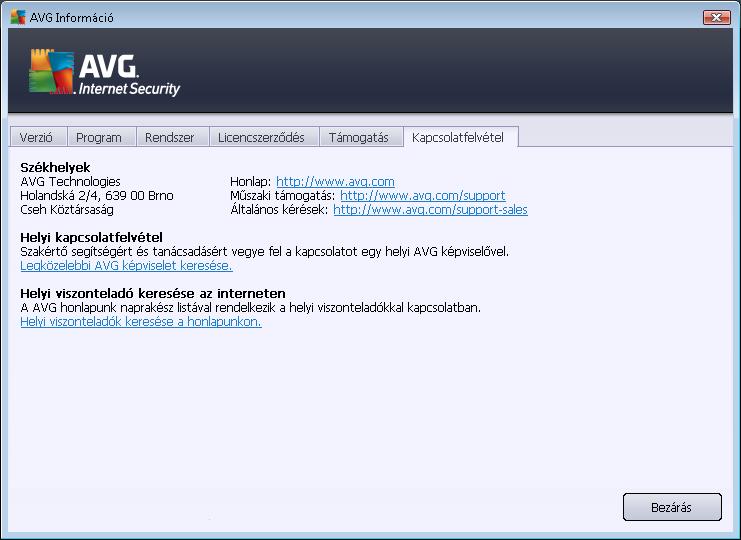Click the Műszaki támogatás label

pyautogui.click(x=283, y=196)
